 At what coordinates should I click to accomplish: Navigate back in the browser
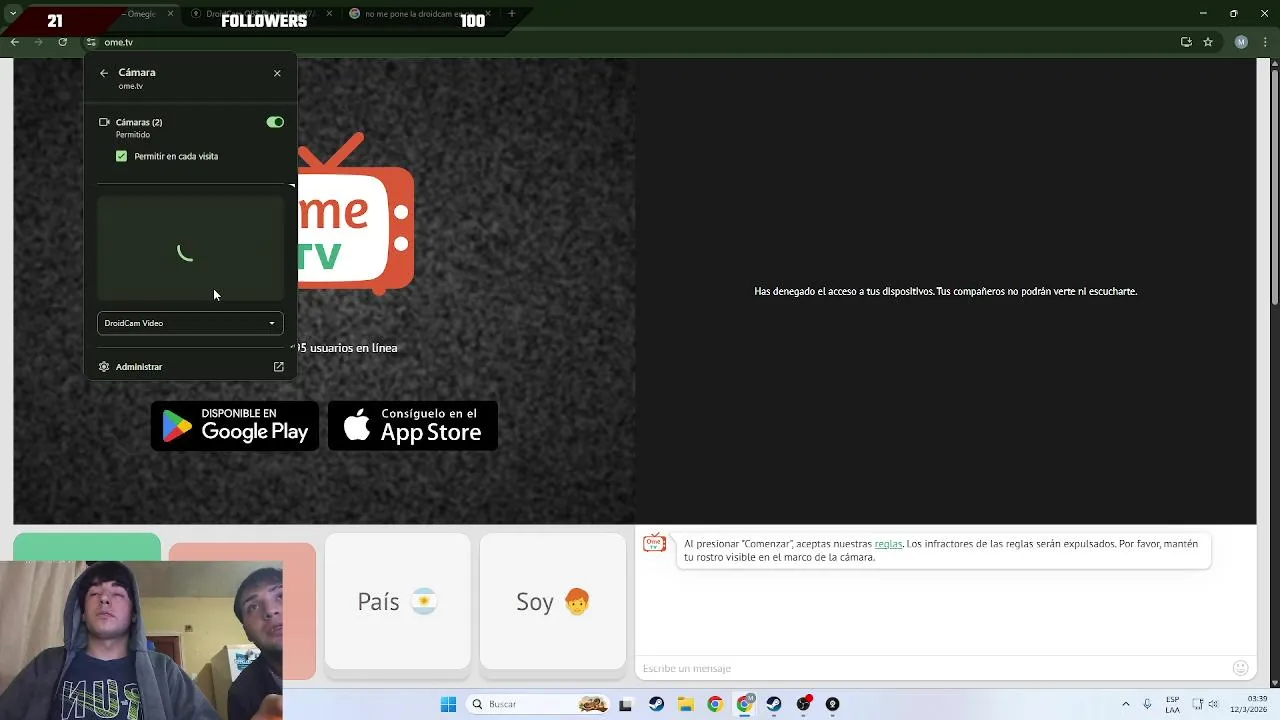pos(14,42)
